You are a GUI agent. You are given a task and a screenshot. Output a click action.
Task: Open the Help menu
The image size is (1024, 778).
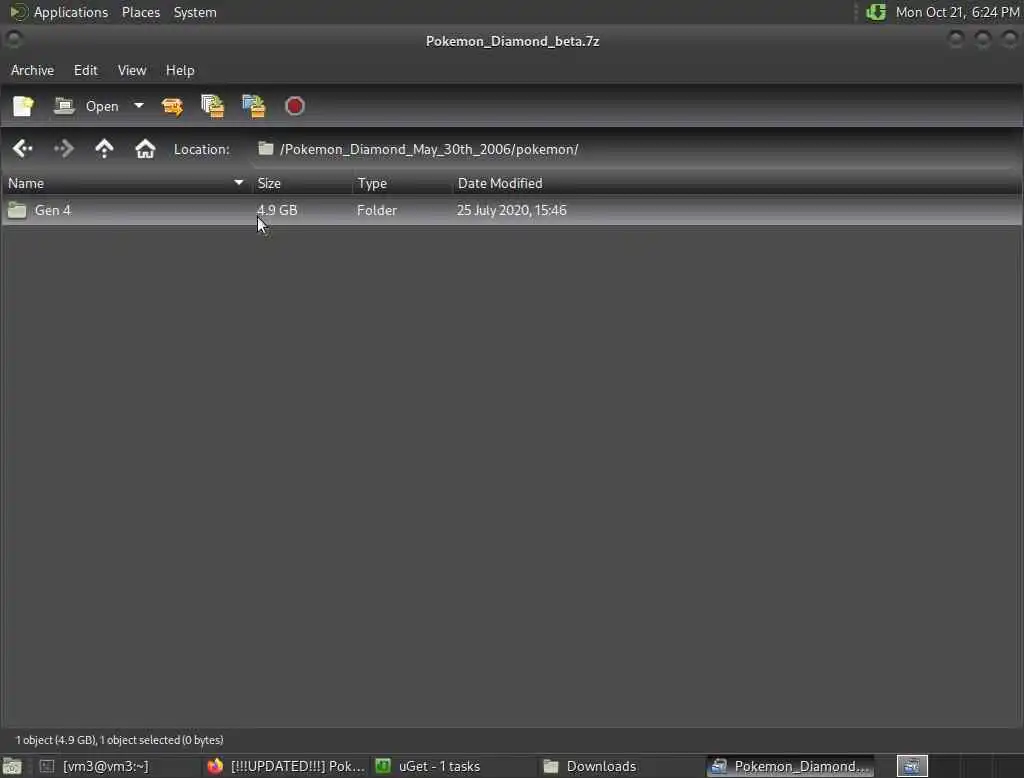pyautogui.click(x=180, y=70)
